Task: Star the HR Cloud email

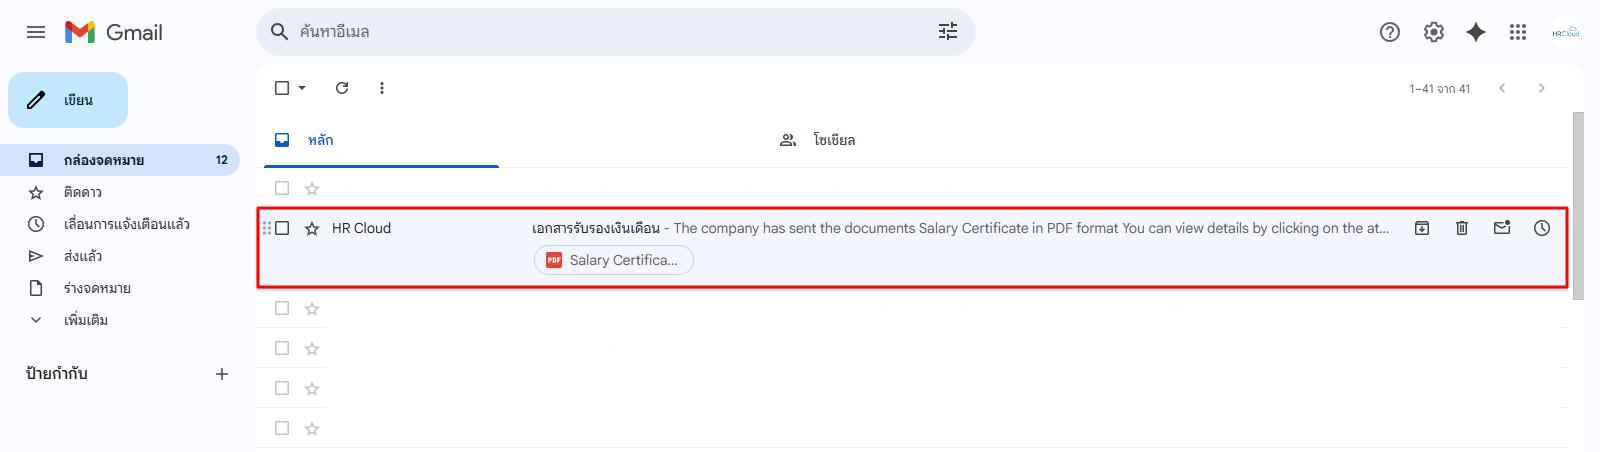Action: 312,229
